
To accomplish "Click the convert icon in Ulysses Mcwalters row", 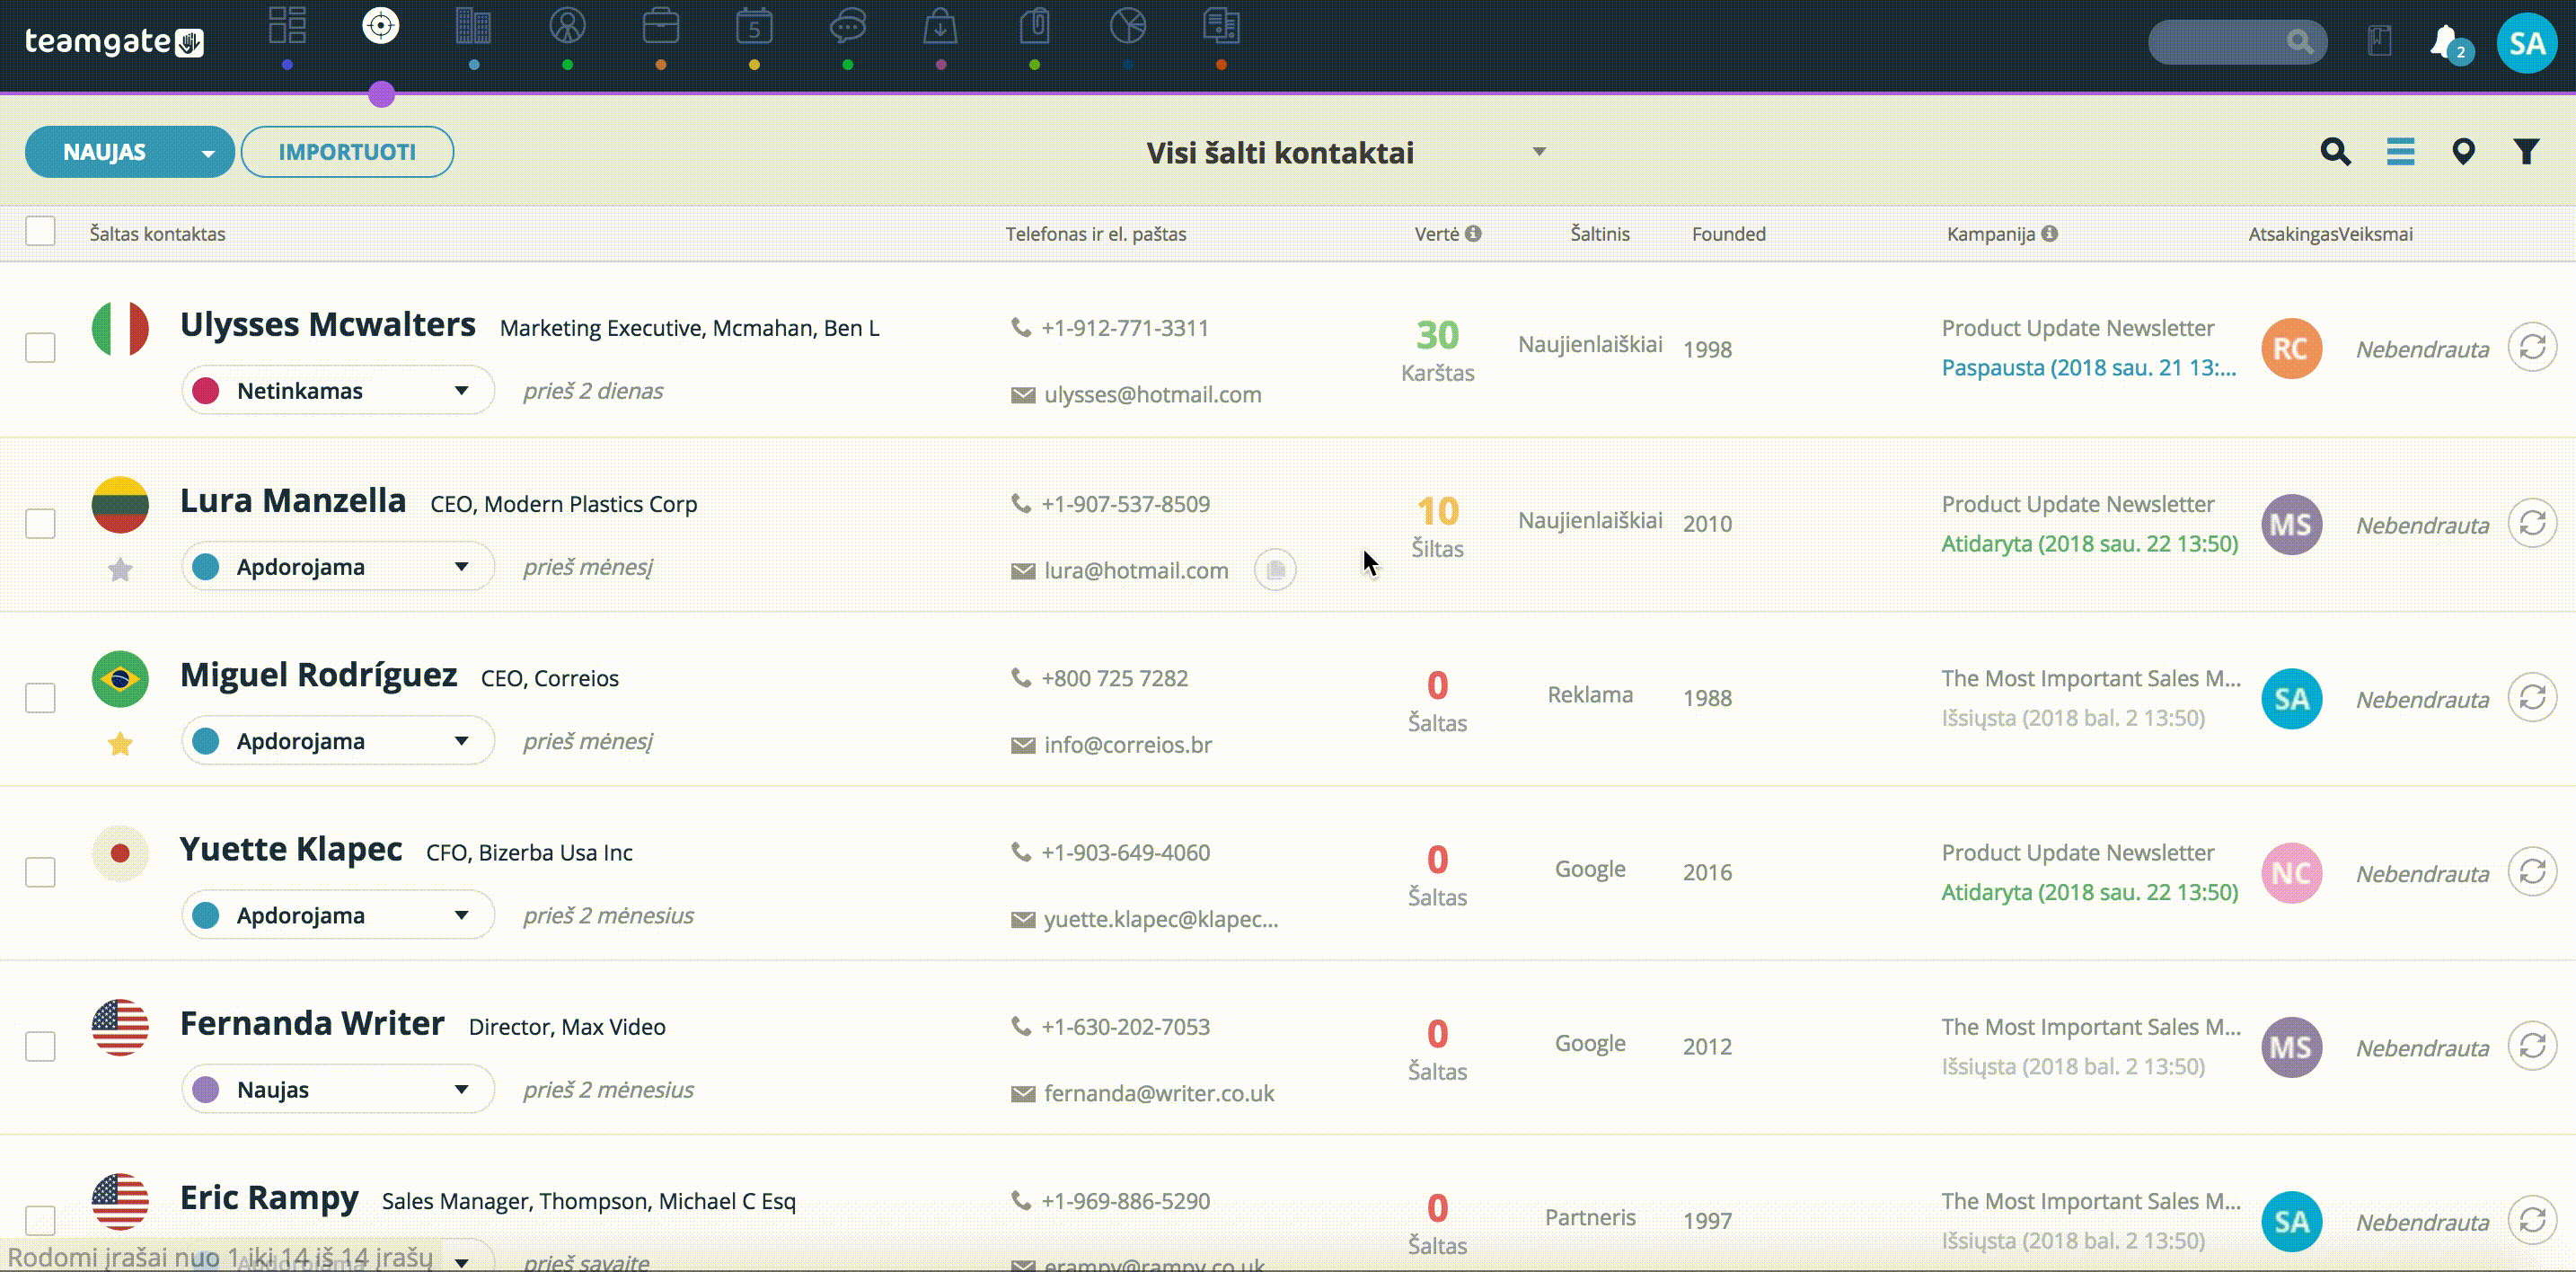I will coord(2532,348).
